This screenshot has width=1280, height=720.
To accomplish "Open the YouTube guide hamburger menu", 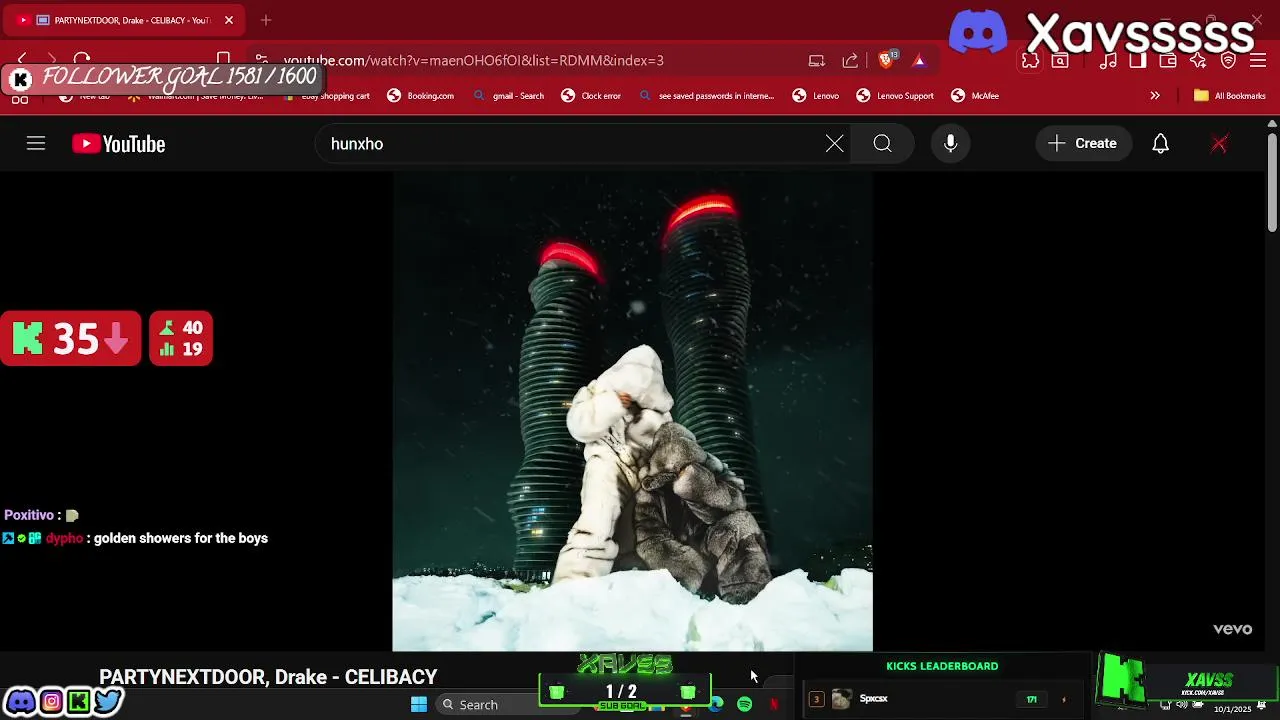I will pyautogui.click(x=36, y=144).
